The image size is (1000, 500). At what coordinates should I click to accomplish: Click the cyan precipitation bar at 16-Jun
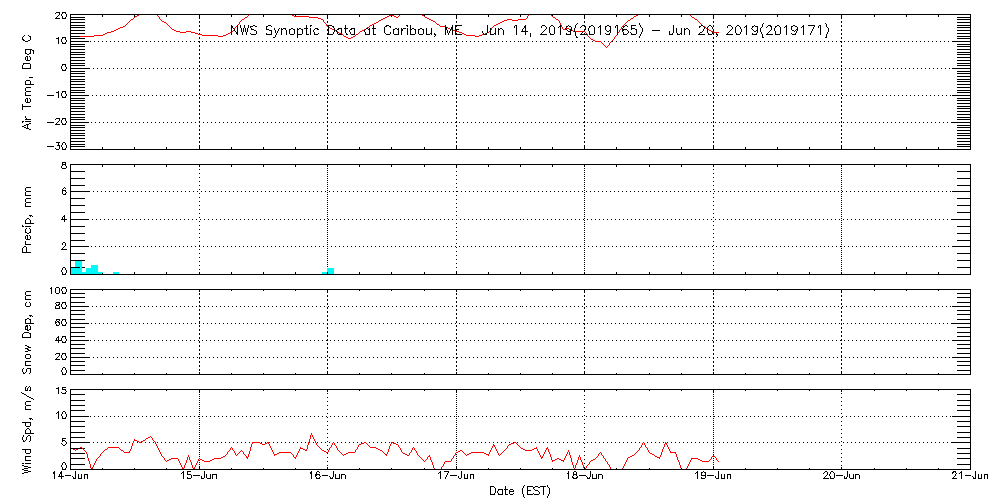(330, 270)
